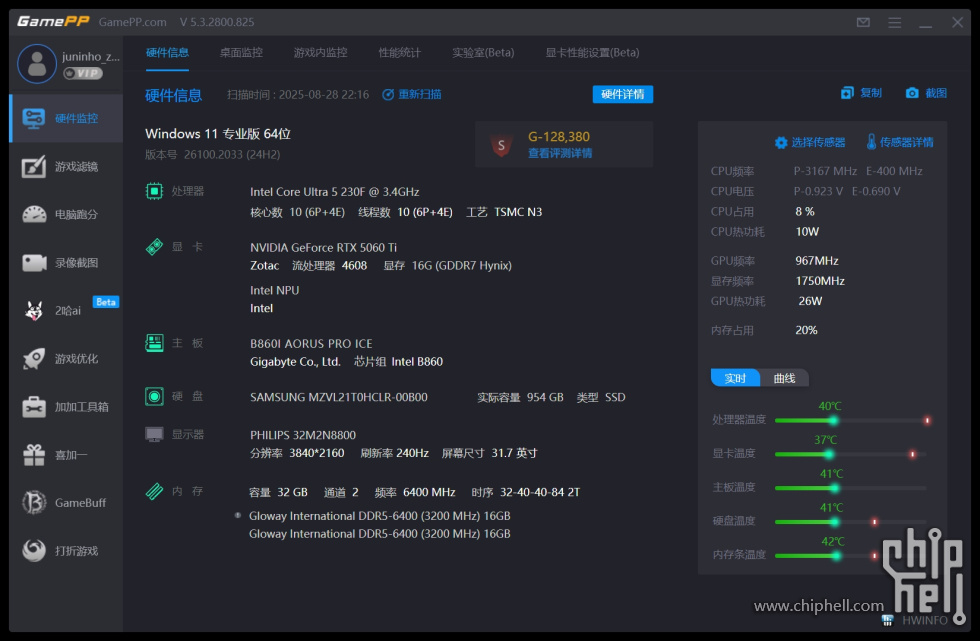Open 硬件监控 hardware monitor sidebar icon
This screenshot has width=980, height=641.
click(x=33, y=118)
